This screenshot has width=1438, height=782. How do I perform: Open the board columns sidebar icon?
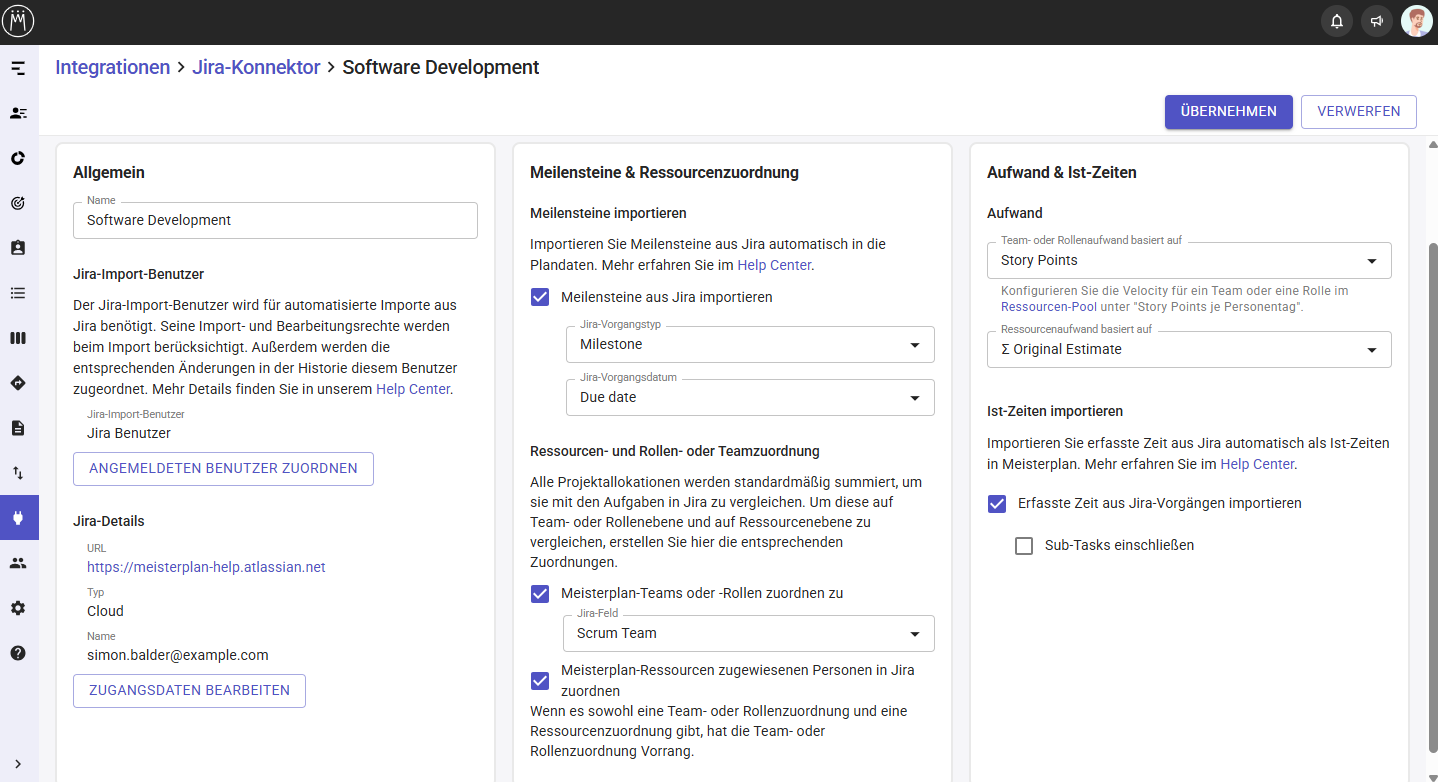click(18, 338)
